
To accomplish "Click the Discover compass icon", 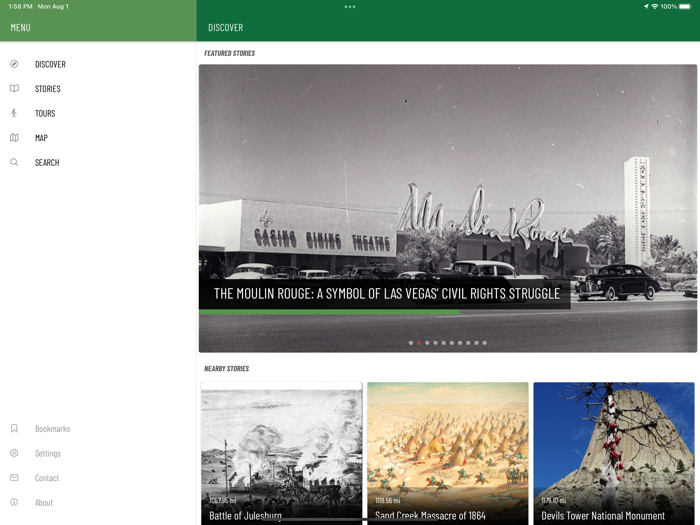I will 14,64.
